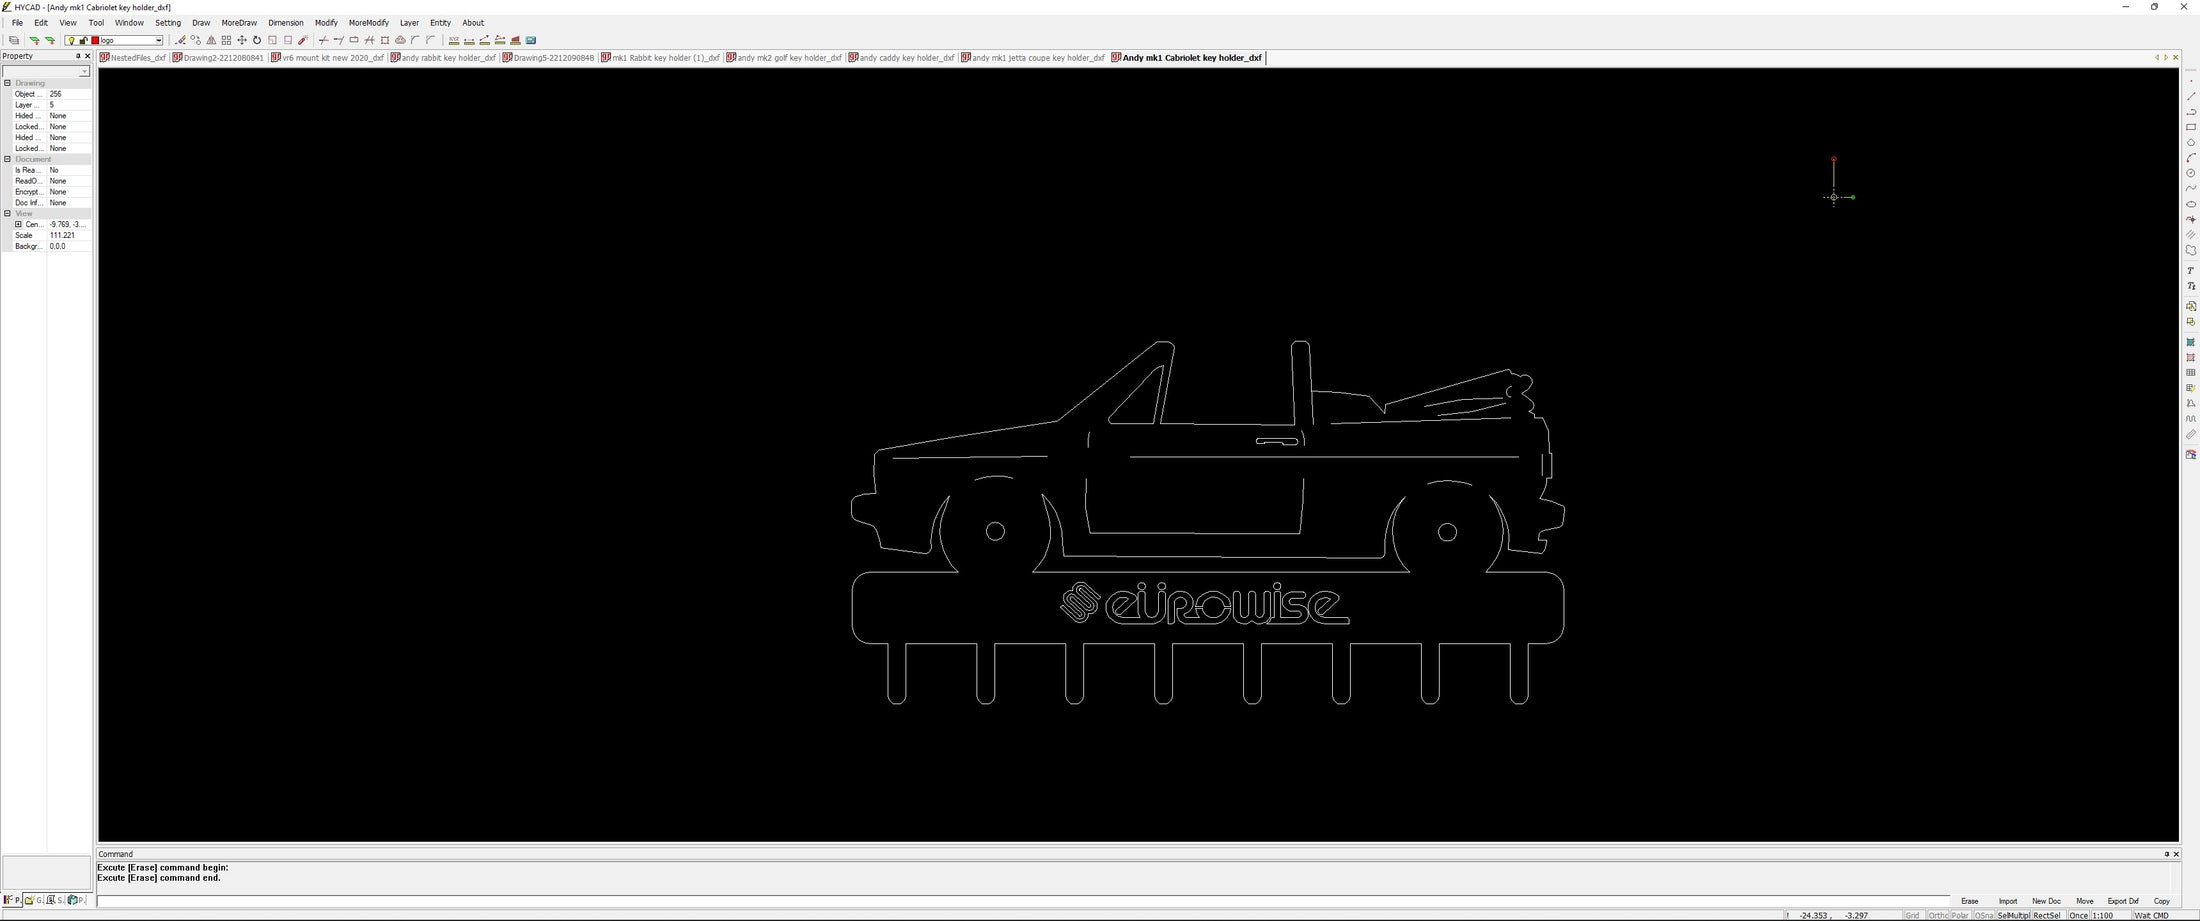Open the MoreDraw menu
The height and width of the screenshot is (921, 2200).
click(x=239, y=23)
